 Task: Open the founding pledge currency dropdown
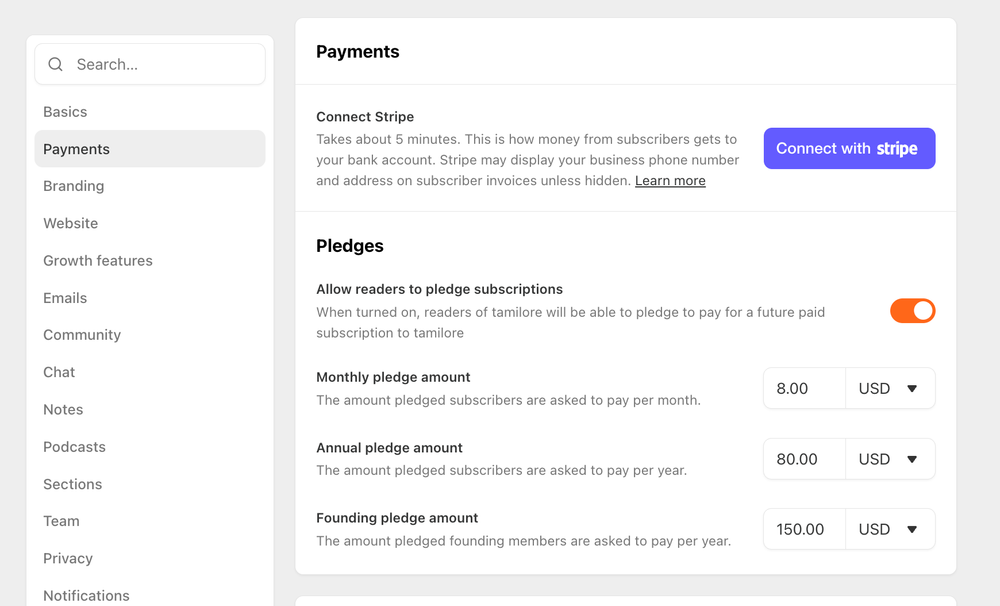click(x=890, y=529)
